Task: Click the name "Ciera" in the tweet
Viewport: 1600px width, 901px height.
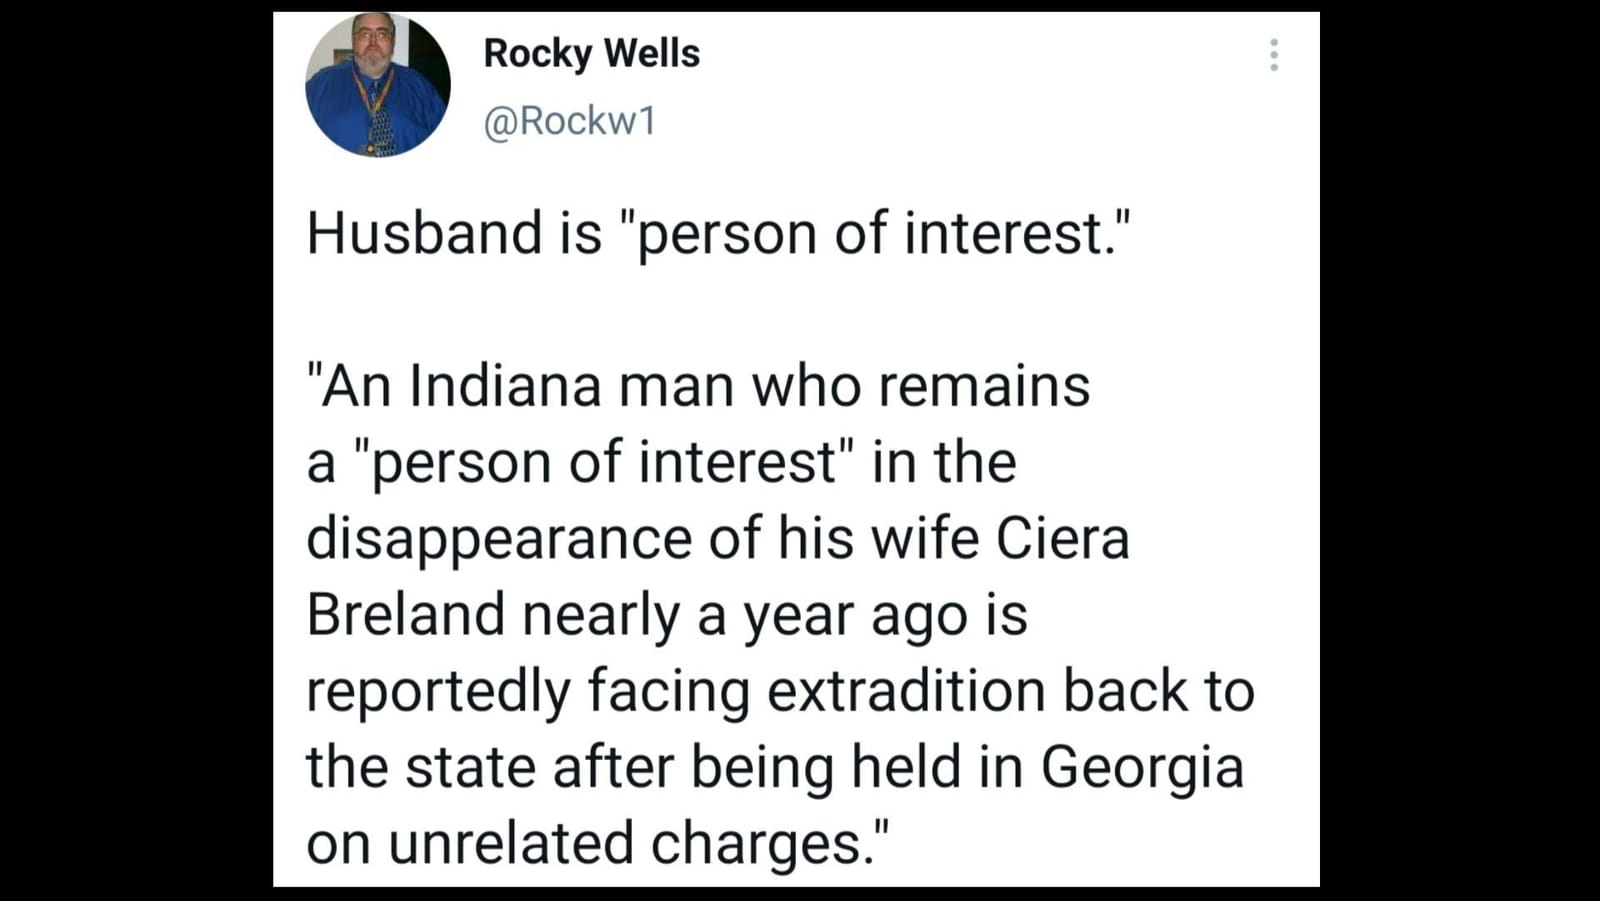Action: tap(1062, 539)
